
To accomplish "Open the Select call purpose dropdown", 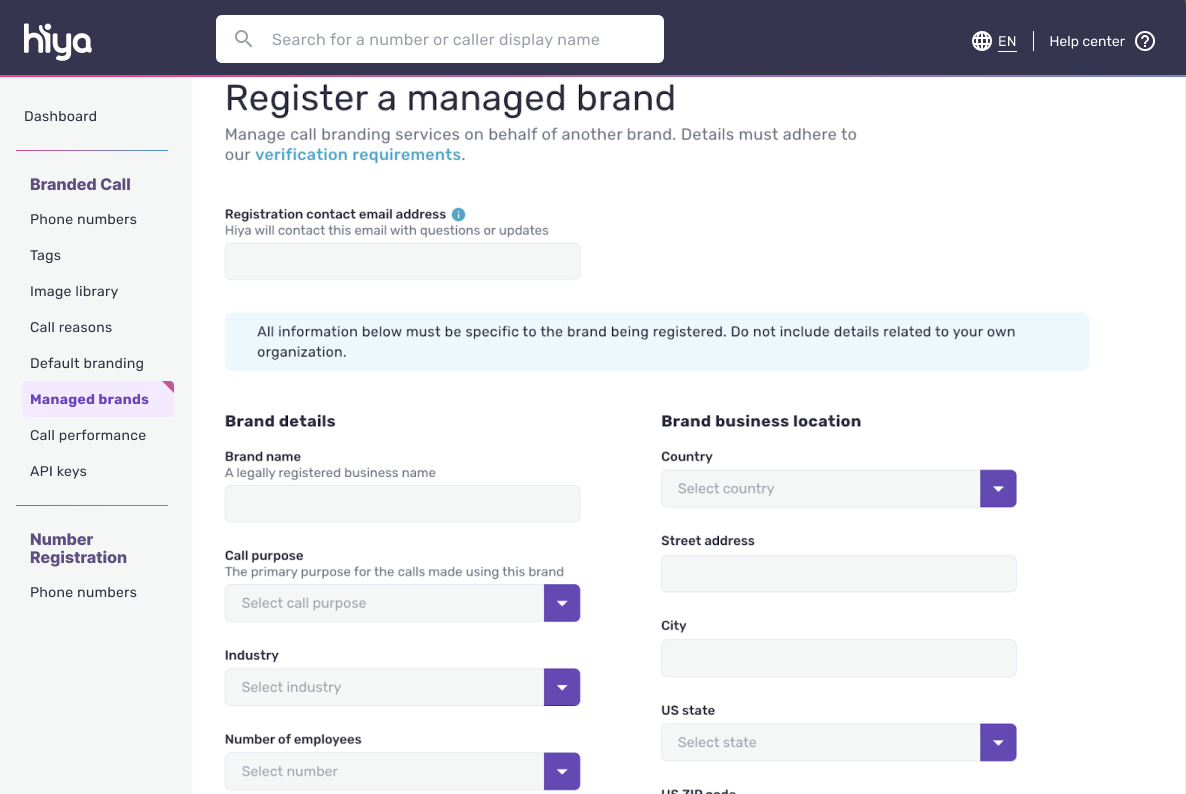I will 561,603.
